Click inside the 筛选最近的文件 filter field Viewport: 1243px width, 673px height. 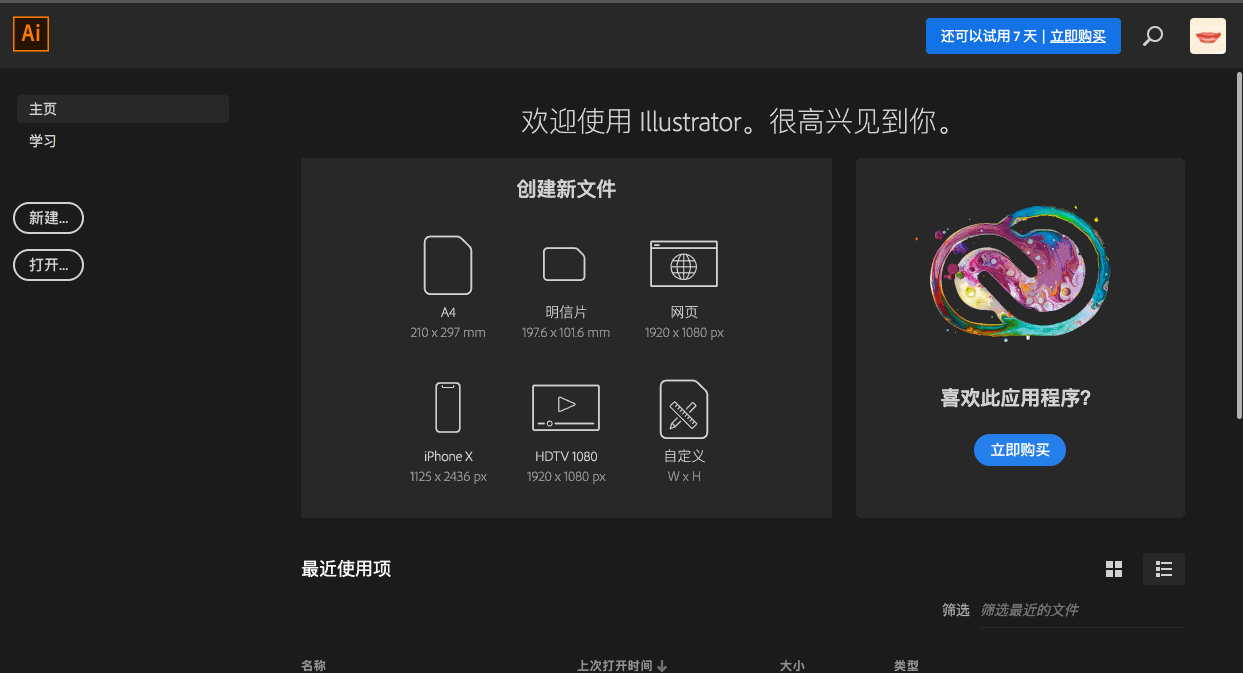(x=1082, y=610)
